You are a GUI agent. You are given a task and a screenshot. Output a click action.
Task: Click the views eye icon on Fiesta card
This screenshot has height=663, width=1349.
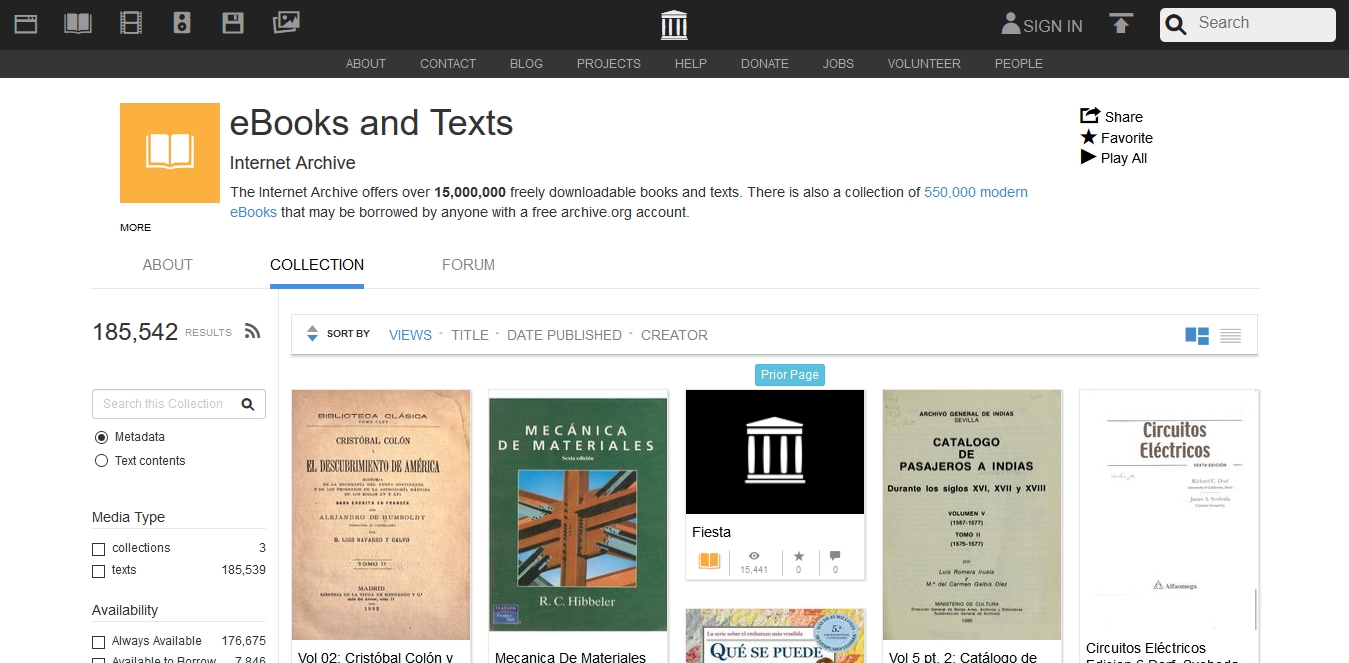[x=754, y=555]
